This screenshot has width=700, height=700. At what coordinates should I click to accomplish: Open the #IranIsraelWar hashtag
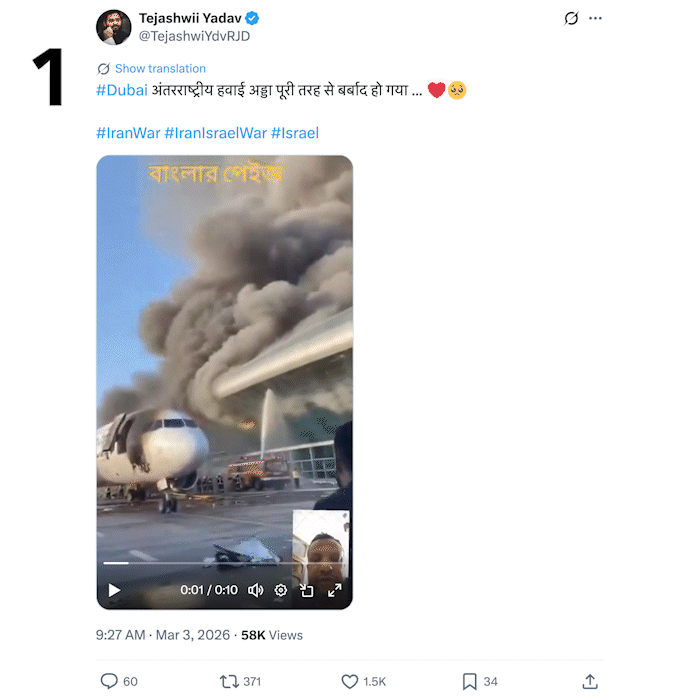click(215, 133)
